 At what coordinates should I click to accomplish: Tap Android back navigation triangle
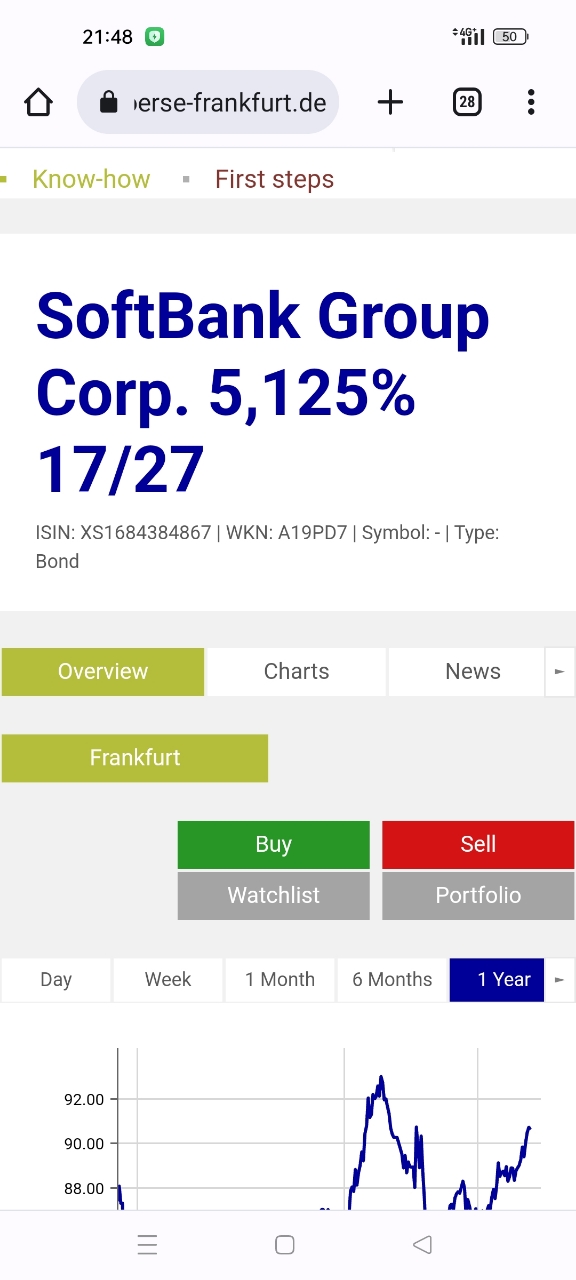click(x=422, y=1244)
